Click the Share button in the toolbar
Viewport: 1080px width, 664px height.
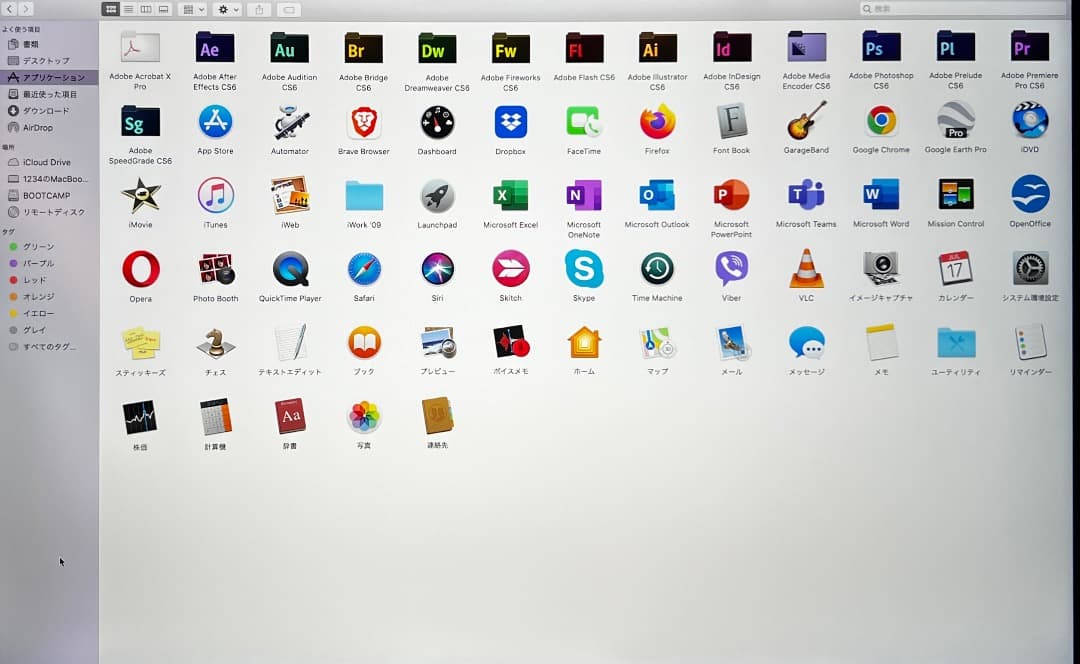click(x=259, y=9)
